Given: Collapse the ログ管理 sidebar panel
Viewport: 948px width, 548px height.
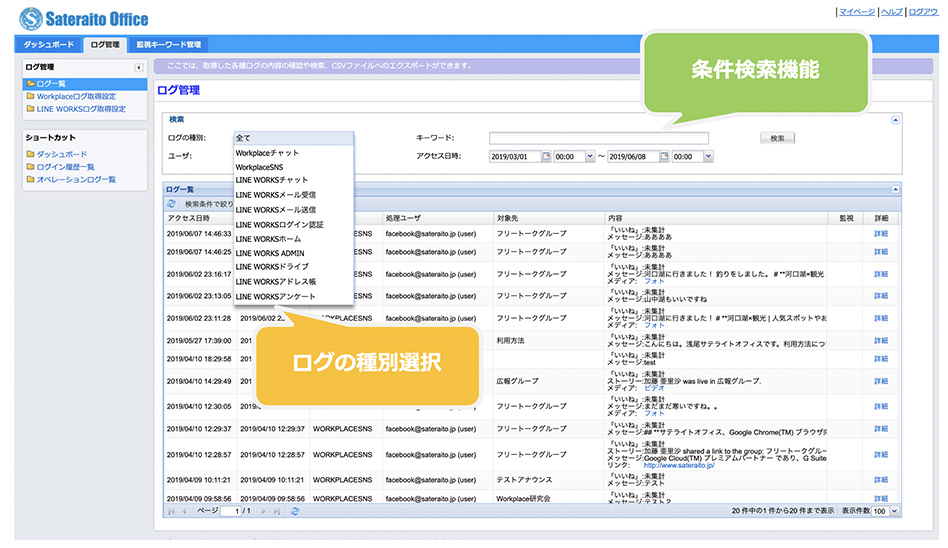Looking at the screenshot, I should click(138, 67).
